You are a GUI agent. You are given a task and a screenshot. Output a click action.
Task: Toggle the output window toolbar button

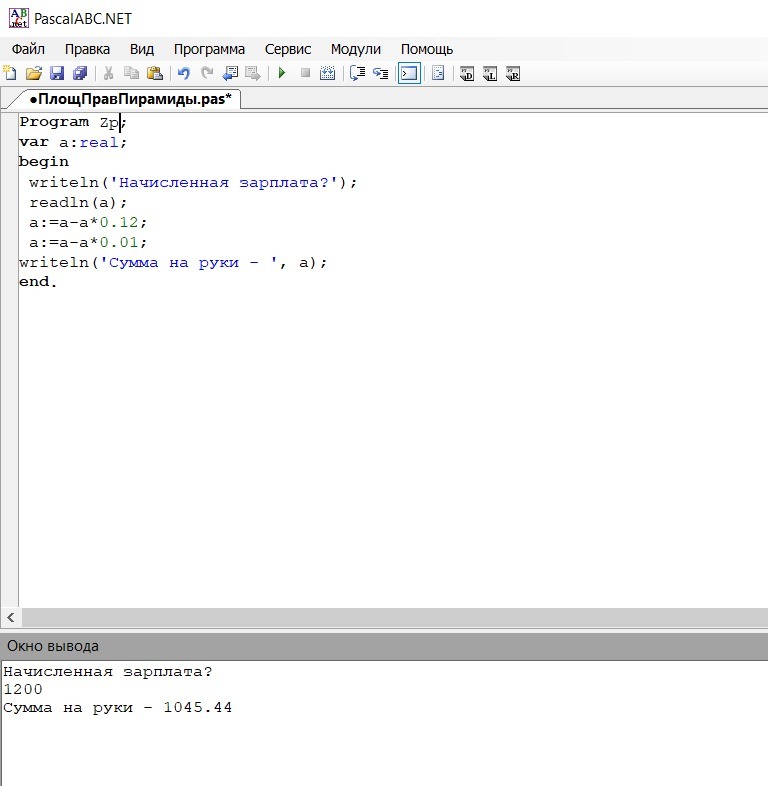coord(408,73)
